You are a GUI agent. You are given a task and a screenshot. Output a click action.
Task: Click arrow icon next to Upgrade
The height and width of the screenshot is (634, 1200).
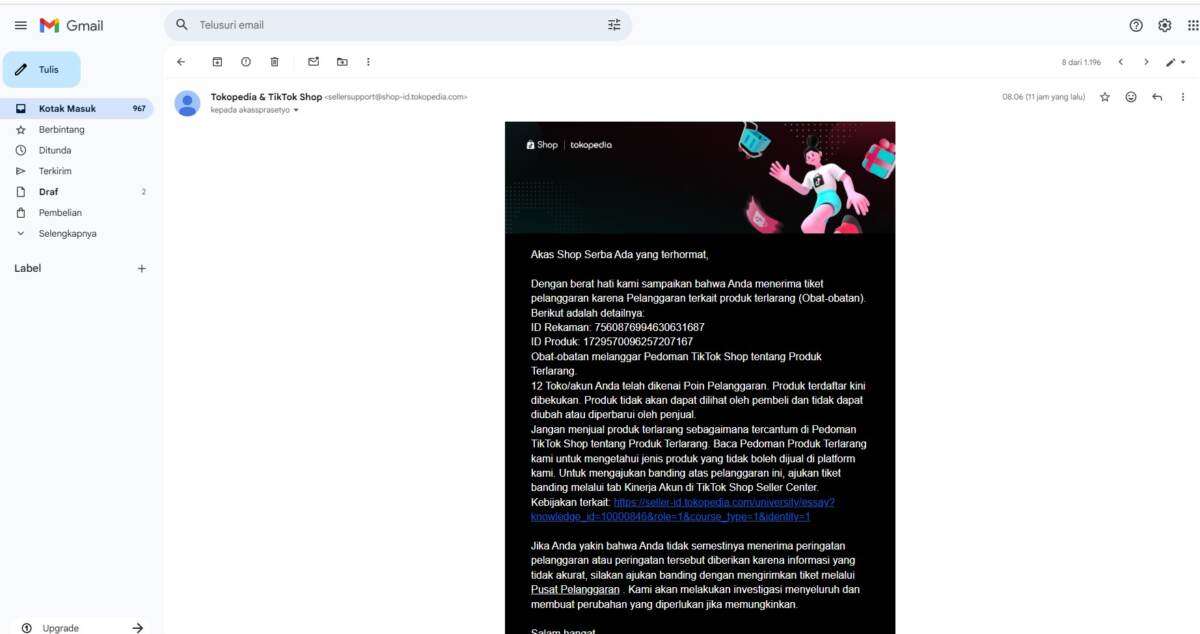click(x=137, y=627)
